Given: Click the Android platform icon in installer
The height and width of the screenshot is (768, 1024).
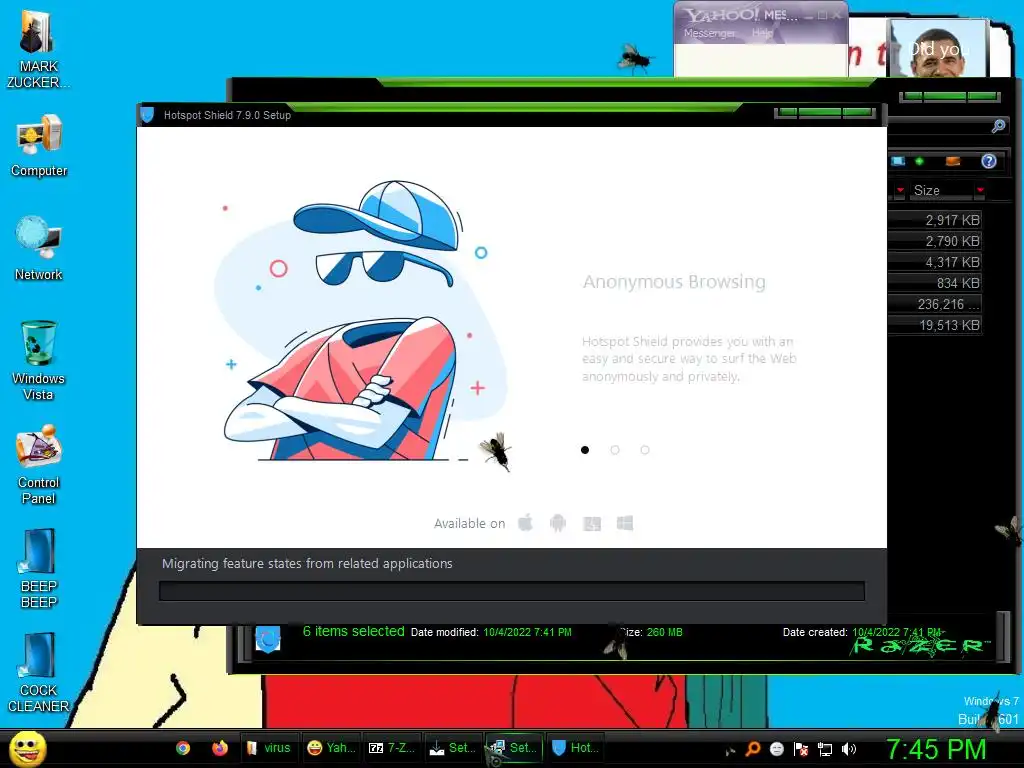Looking at the screenshot, I should [558, 523].
